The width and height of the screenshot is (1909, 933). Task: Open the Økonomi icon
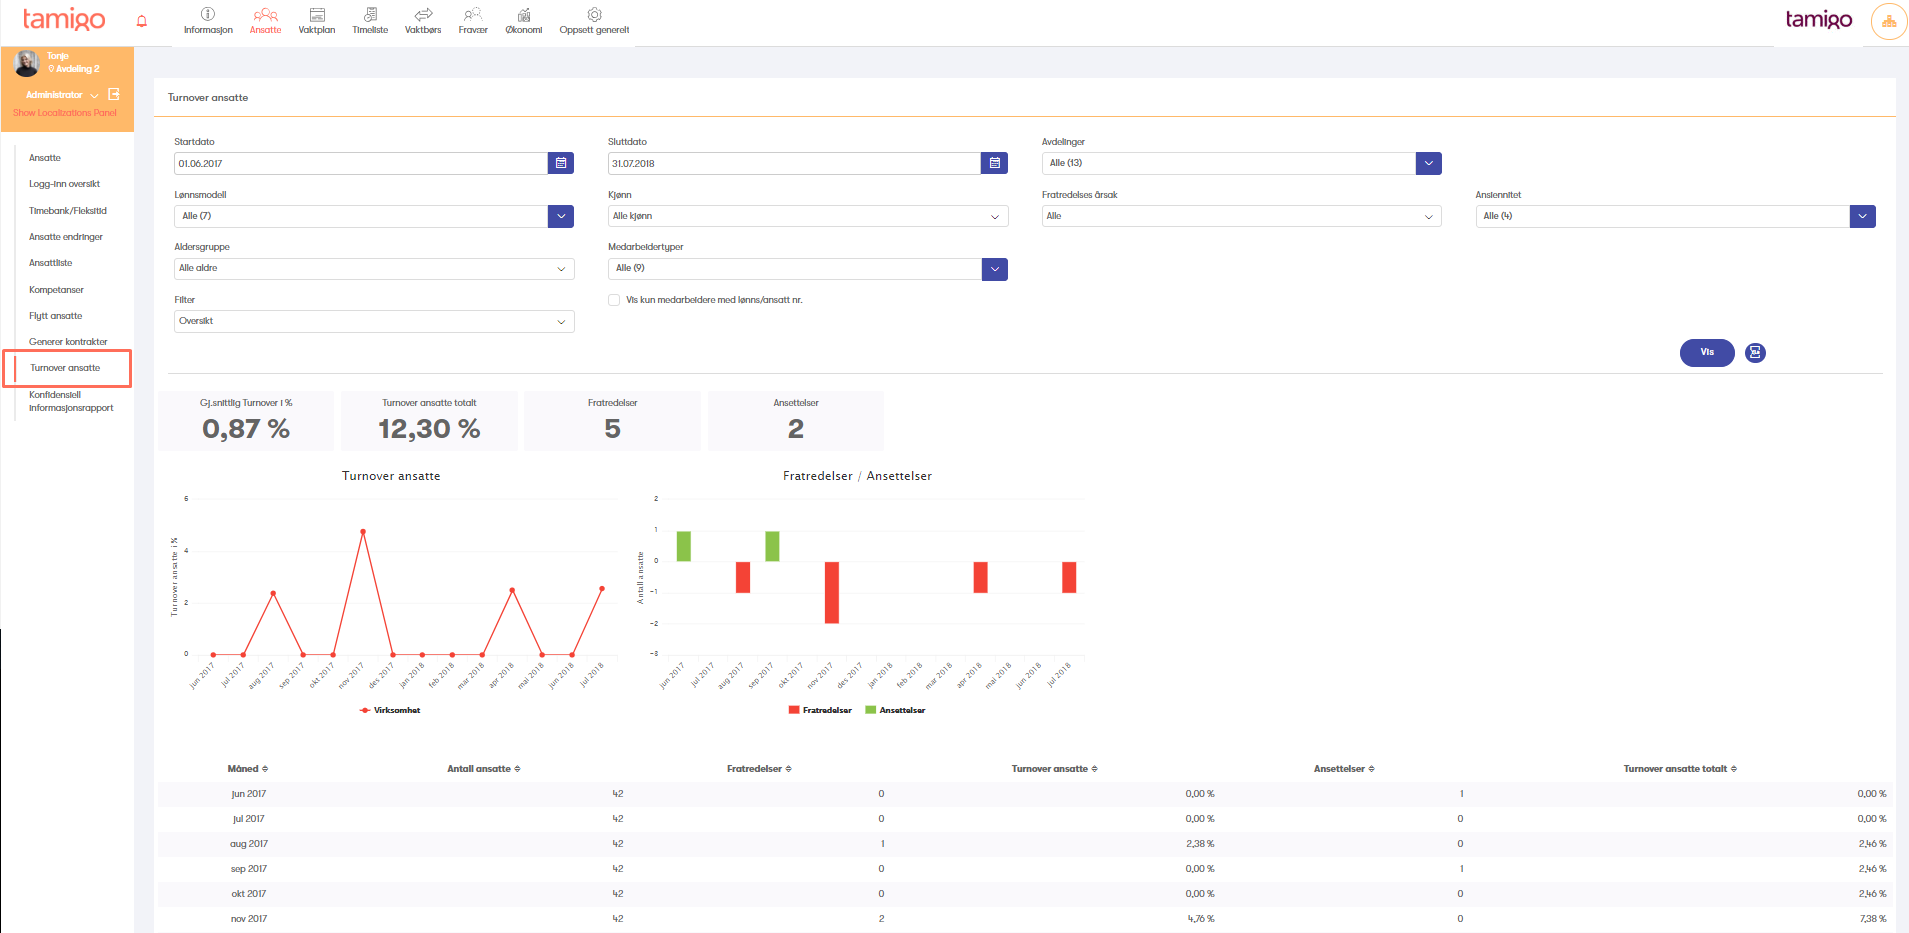524,14
